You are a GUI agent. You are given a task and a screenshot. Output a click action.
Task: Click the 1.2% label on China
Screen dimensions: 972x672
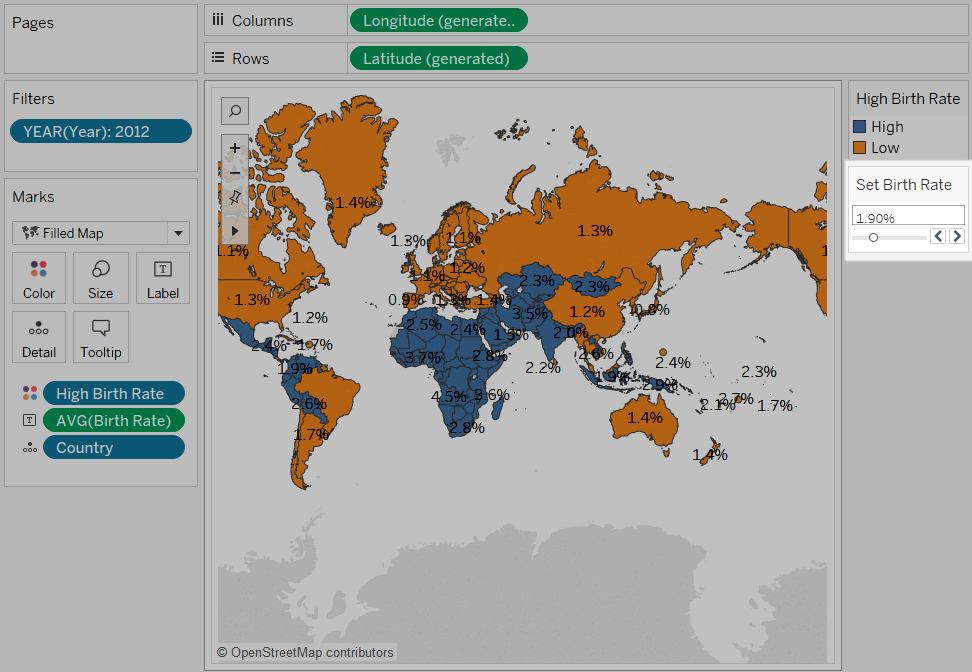587,311
